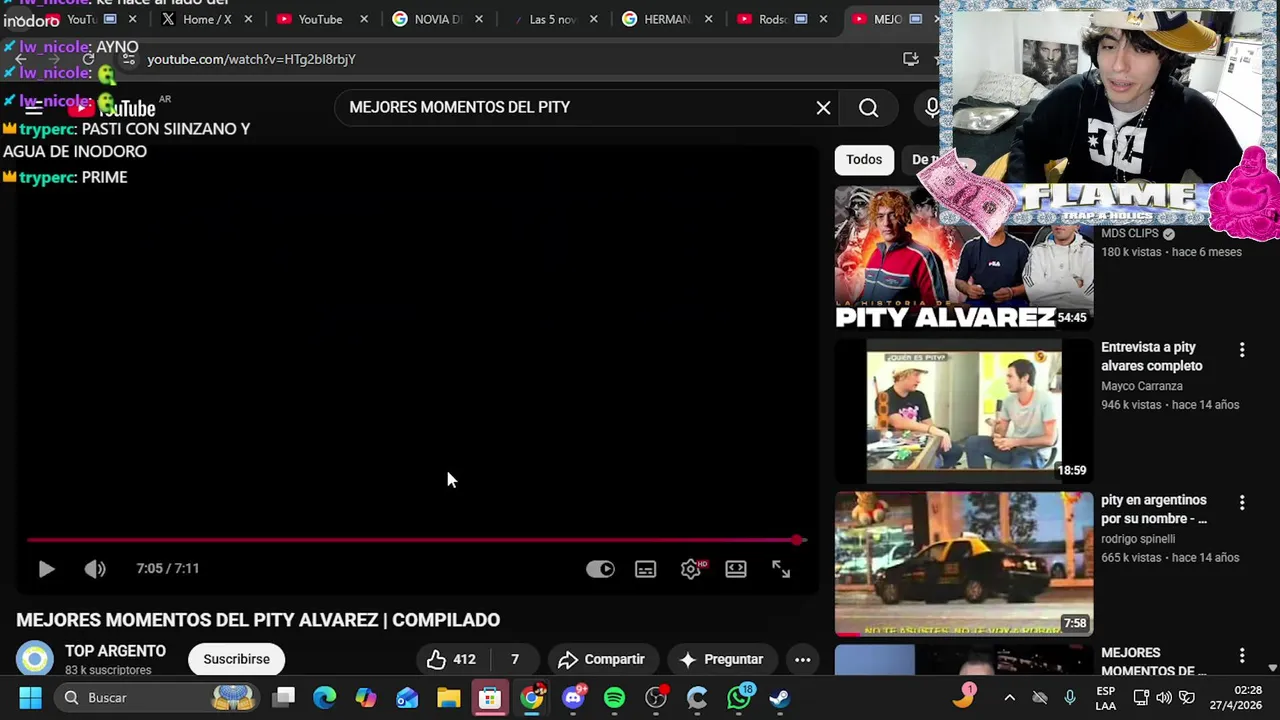The image size is (1280, 720).
Task: Click the browser address bar URL
Action: tap(251, 59)
